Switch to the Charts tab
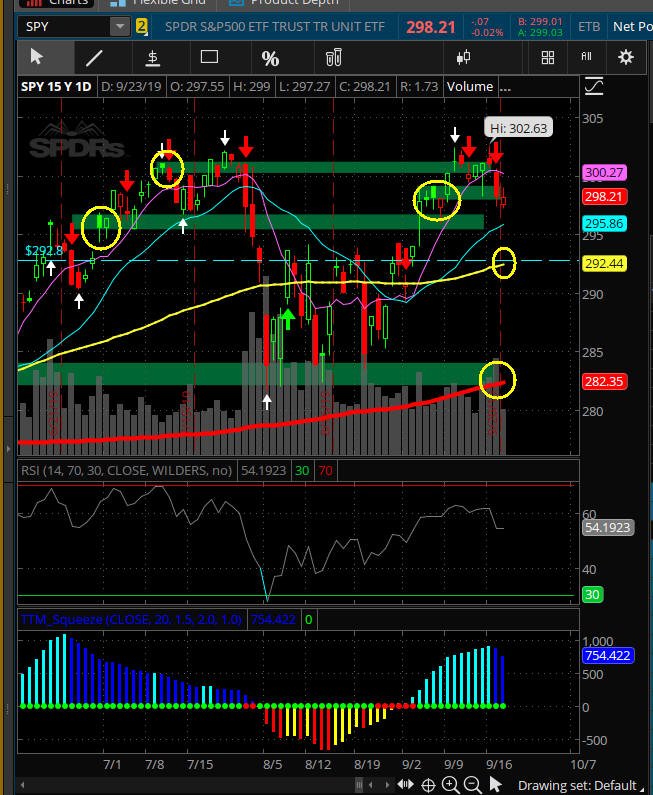The width and height of the screenshot is (653, 795). [x=56, y=3]
